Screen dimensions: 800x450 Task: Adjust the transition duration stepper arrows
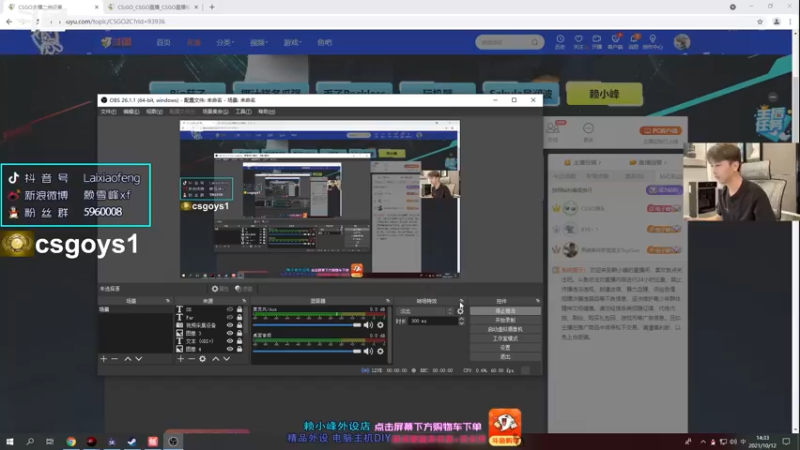(x=461, y=321)
